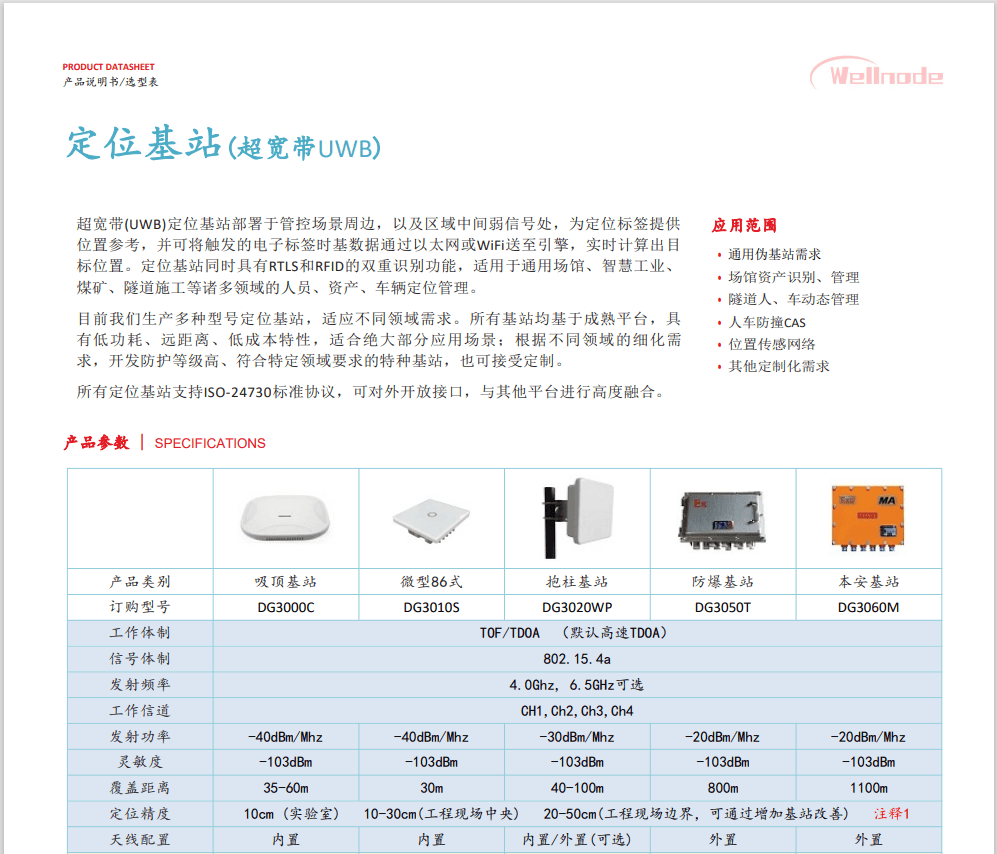Click the bullet 场馆资产识别、管理
This screenshot has width=997, height=854.
click(794, 277)
